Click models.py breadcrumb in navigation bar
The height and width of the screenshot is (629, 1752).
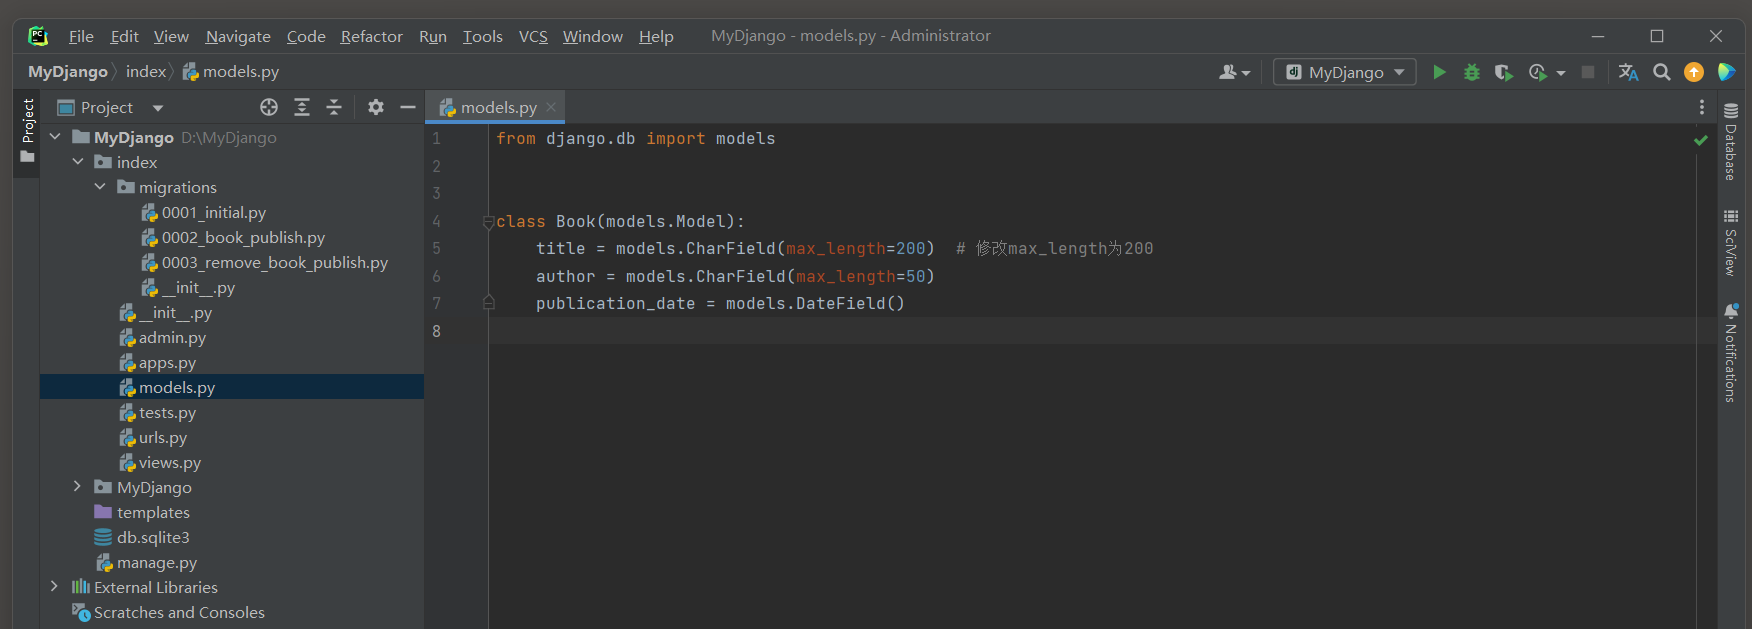point(231,72)
